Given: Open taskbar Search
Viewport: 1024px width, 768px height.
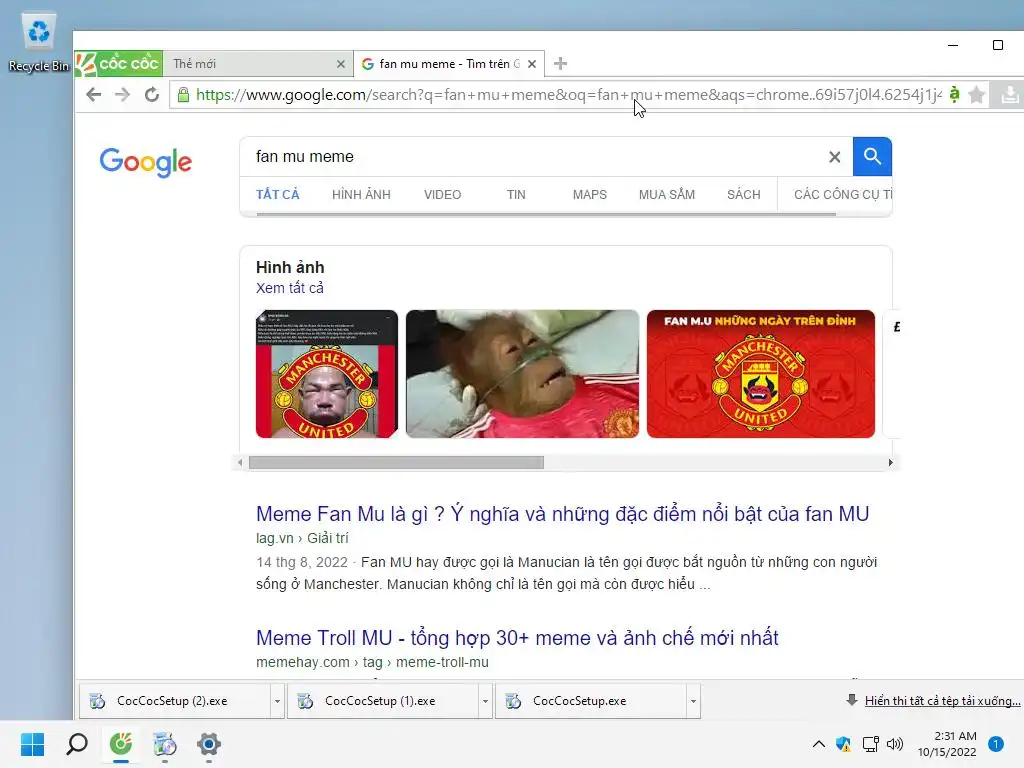Looking at the screenshot, I should pos(77,744).
